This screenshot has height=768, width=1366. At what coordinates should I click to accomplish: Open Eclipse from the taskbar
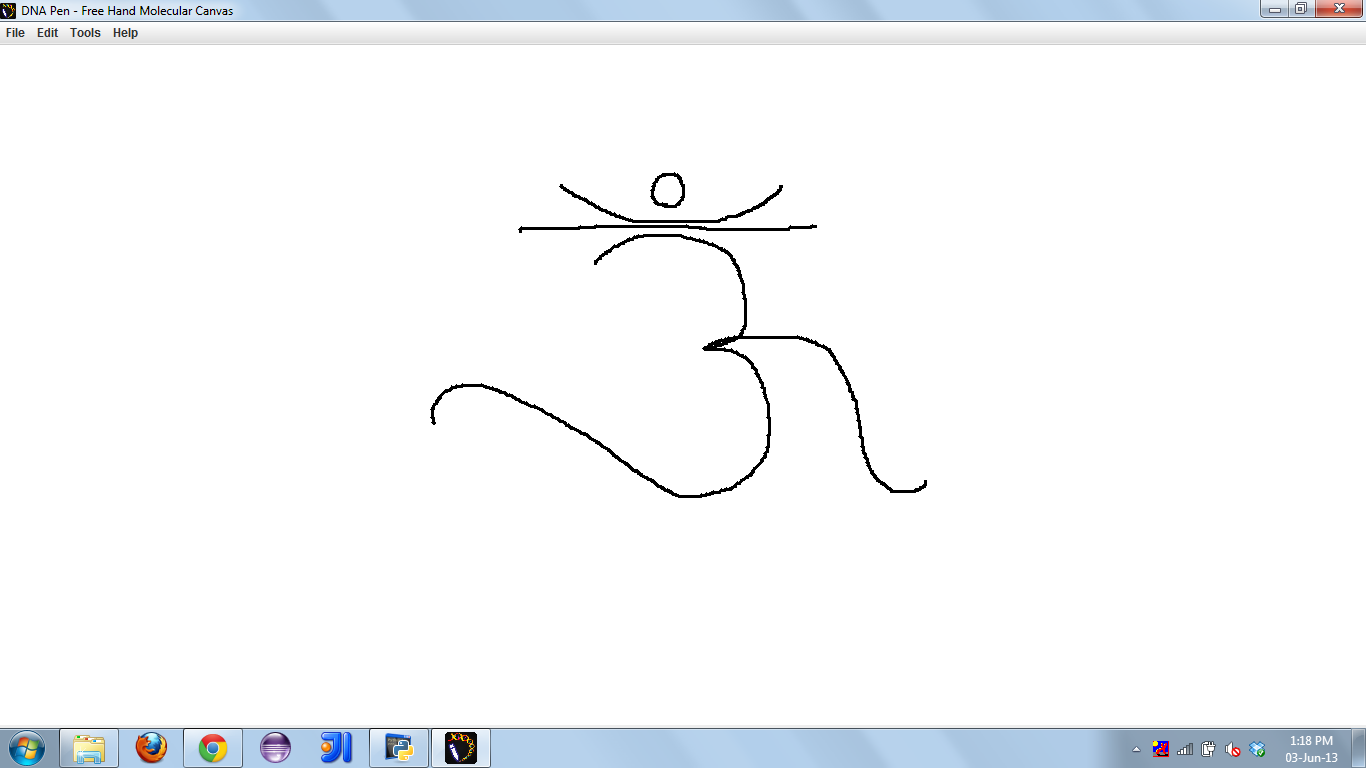(x=275, y=748)
